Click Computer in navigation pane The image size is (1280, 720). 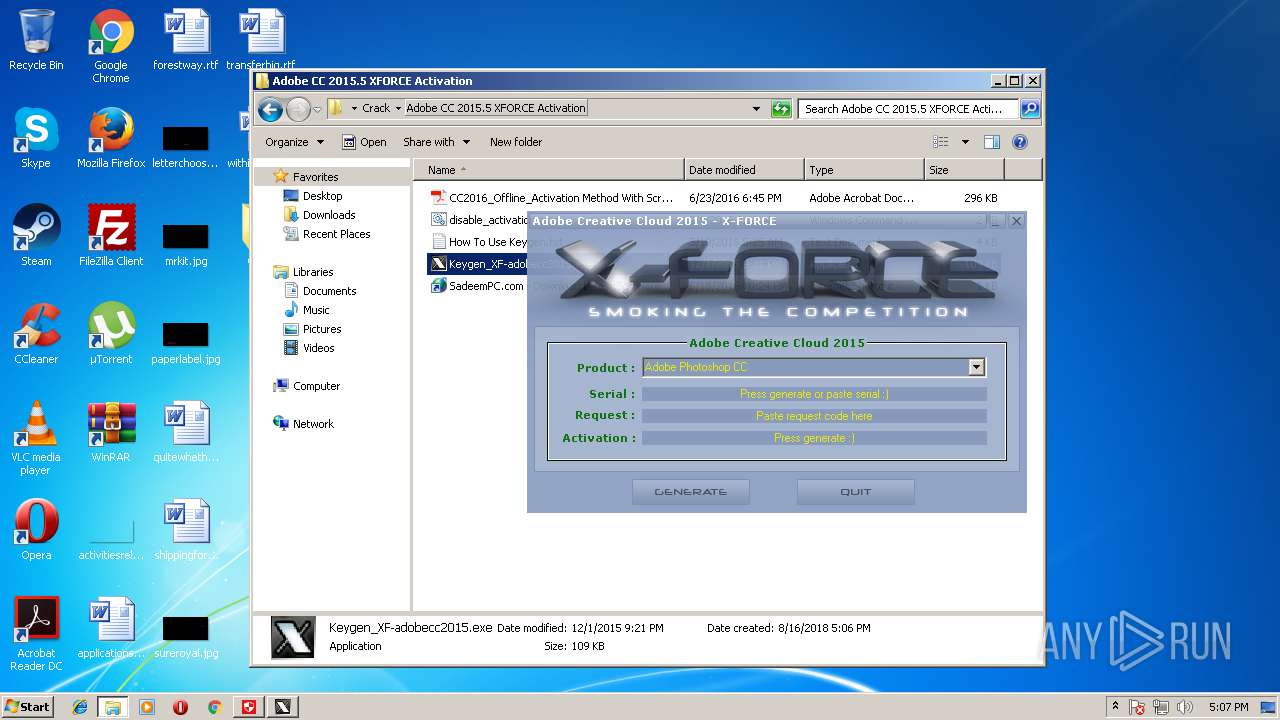tap(316, 386)
